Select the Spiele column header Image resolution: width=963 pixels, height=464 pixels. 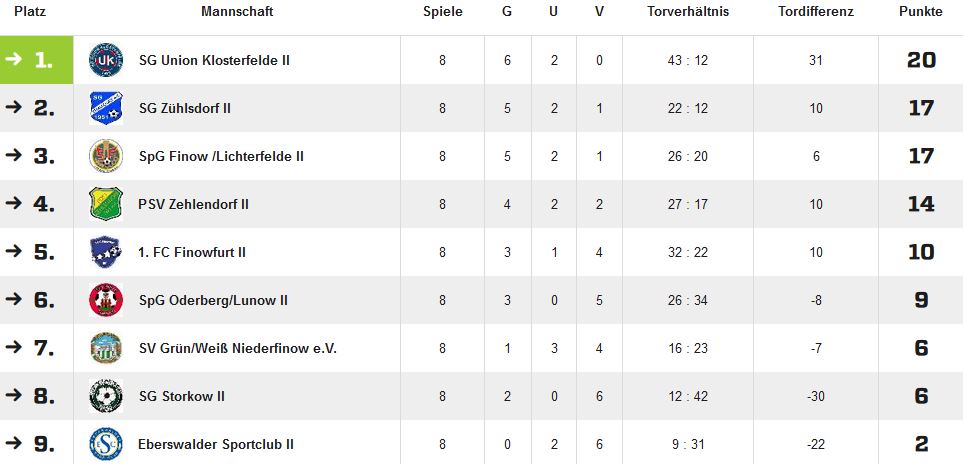point(443,12)
